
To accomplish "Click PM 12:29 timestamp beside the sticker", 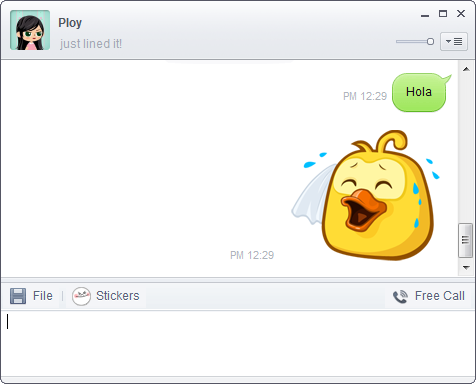I will coord(252,255).
